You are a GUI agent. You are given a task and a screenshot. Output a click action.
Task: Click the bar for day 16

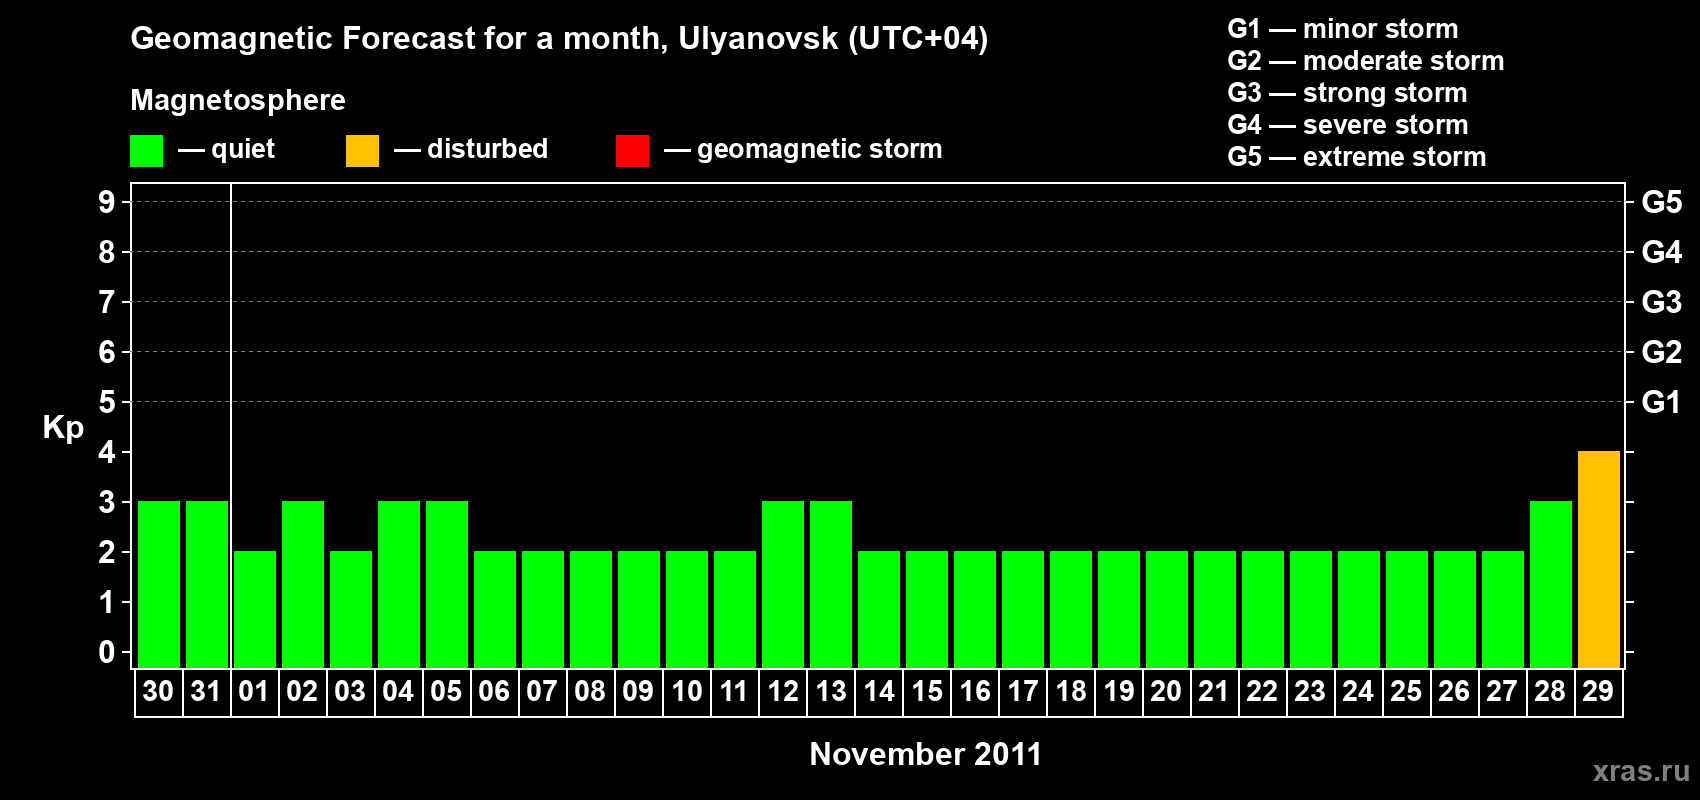(975, 610)
